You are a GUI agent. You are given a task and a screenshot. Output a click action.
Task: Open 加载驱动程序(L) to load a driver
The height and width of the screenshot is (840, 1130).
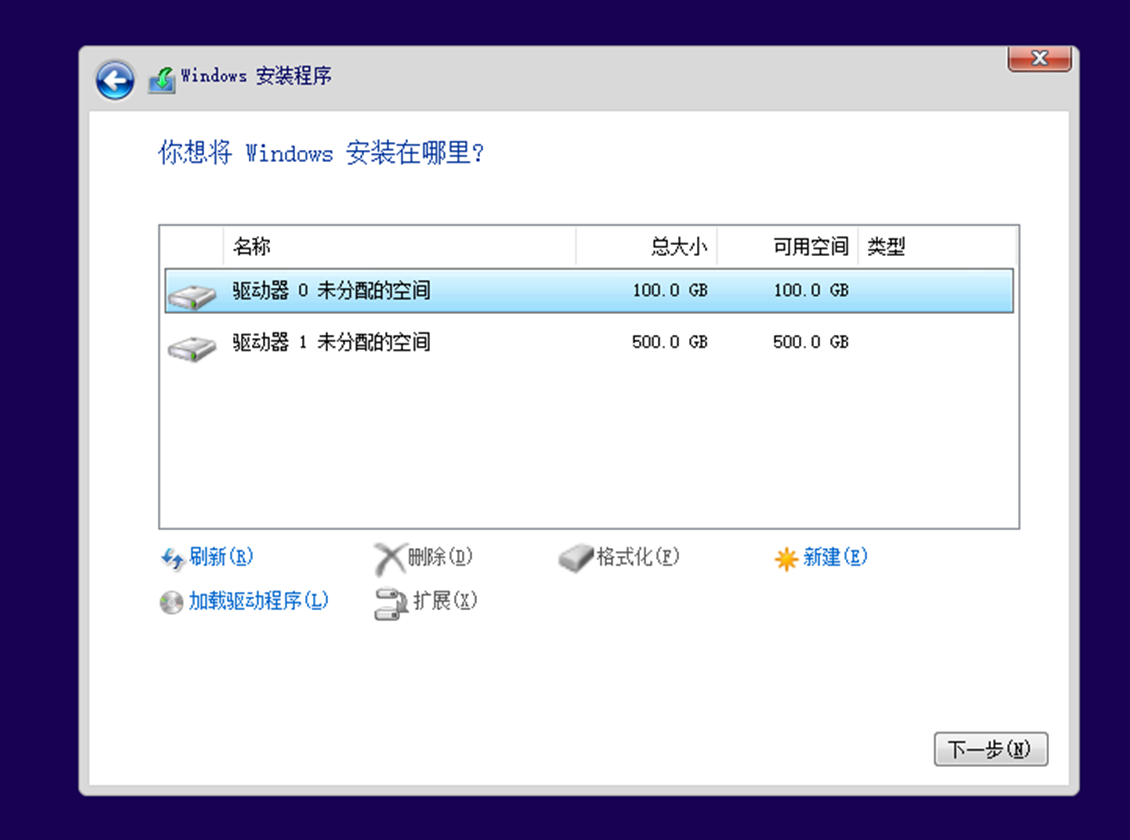pyautogui.click(x=259, y=601)
